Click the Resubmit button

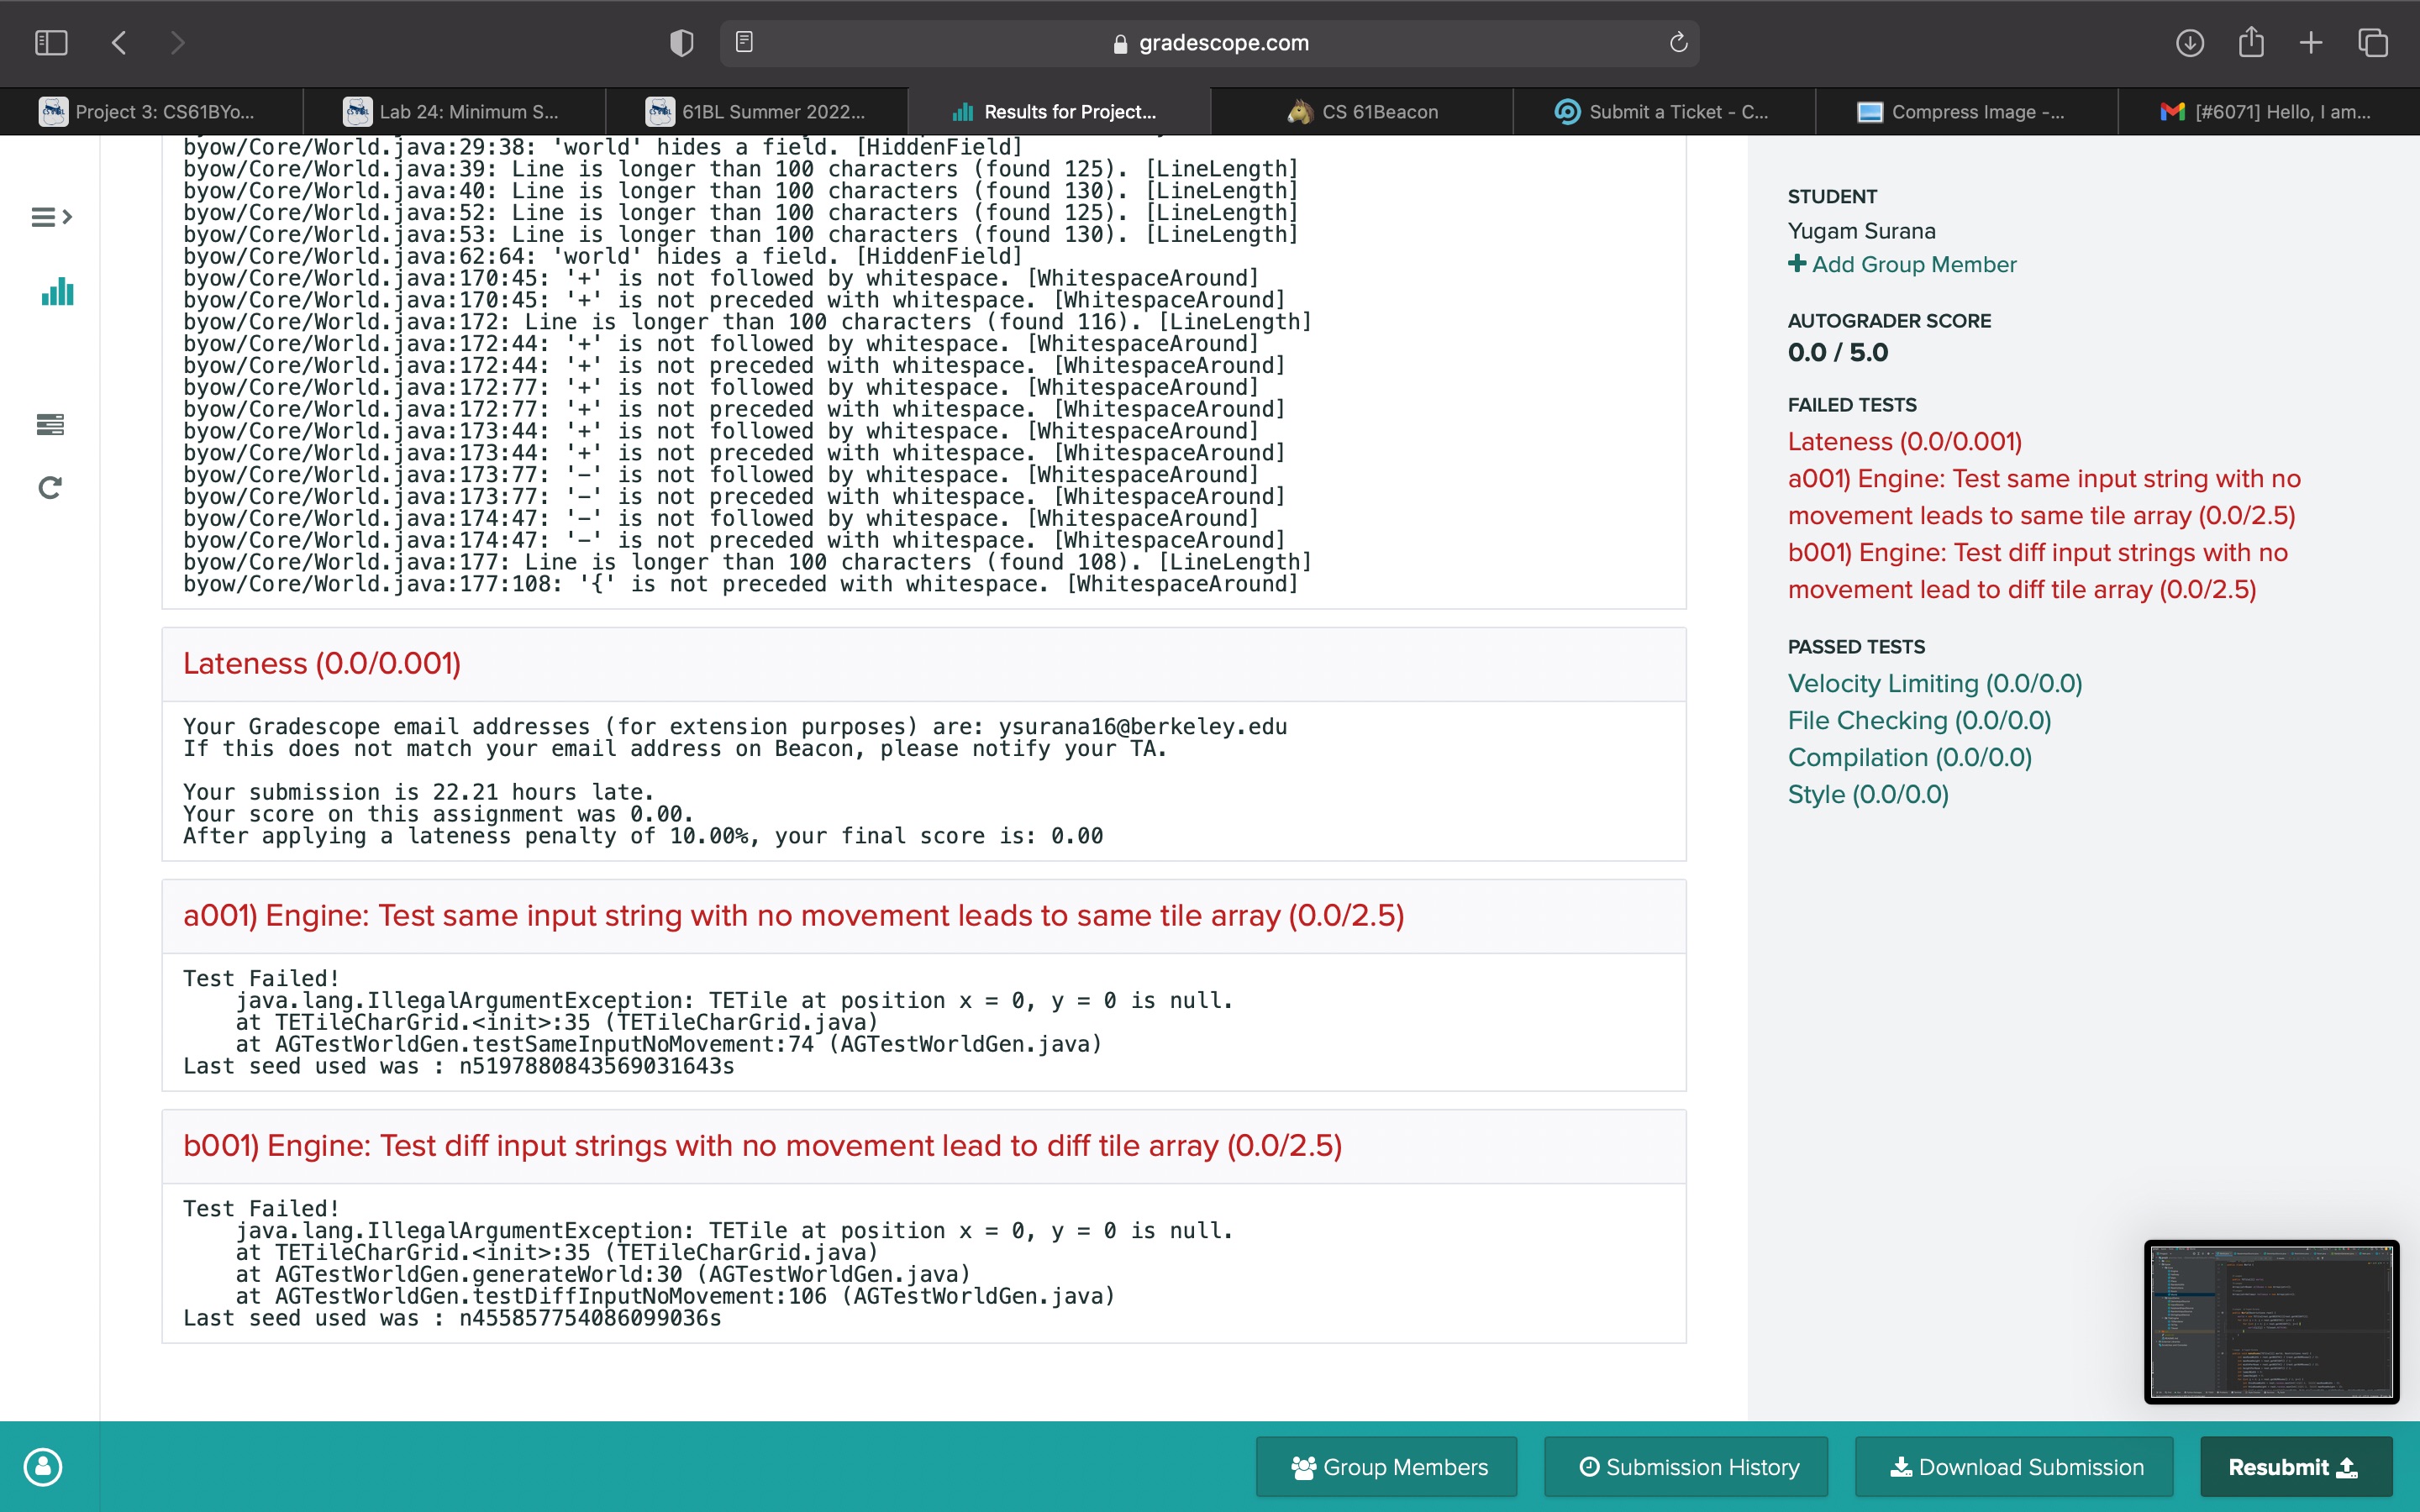(2295, 1467)
